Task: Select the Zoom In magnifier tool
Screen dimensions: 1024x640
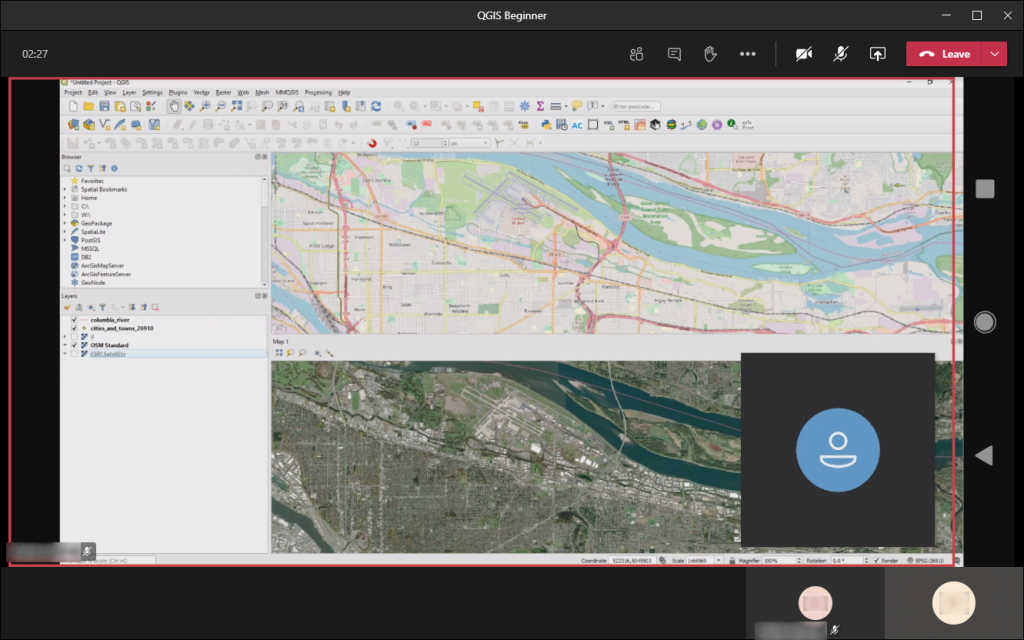Action: pyautogui.click(x=205, y=106)
